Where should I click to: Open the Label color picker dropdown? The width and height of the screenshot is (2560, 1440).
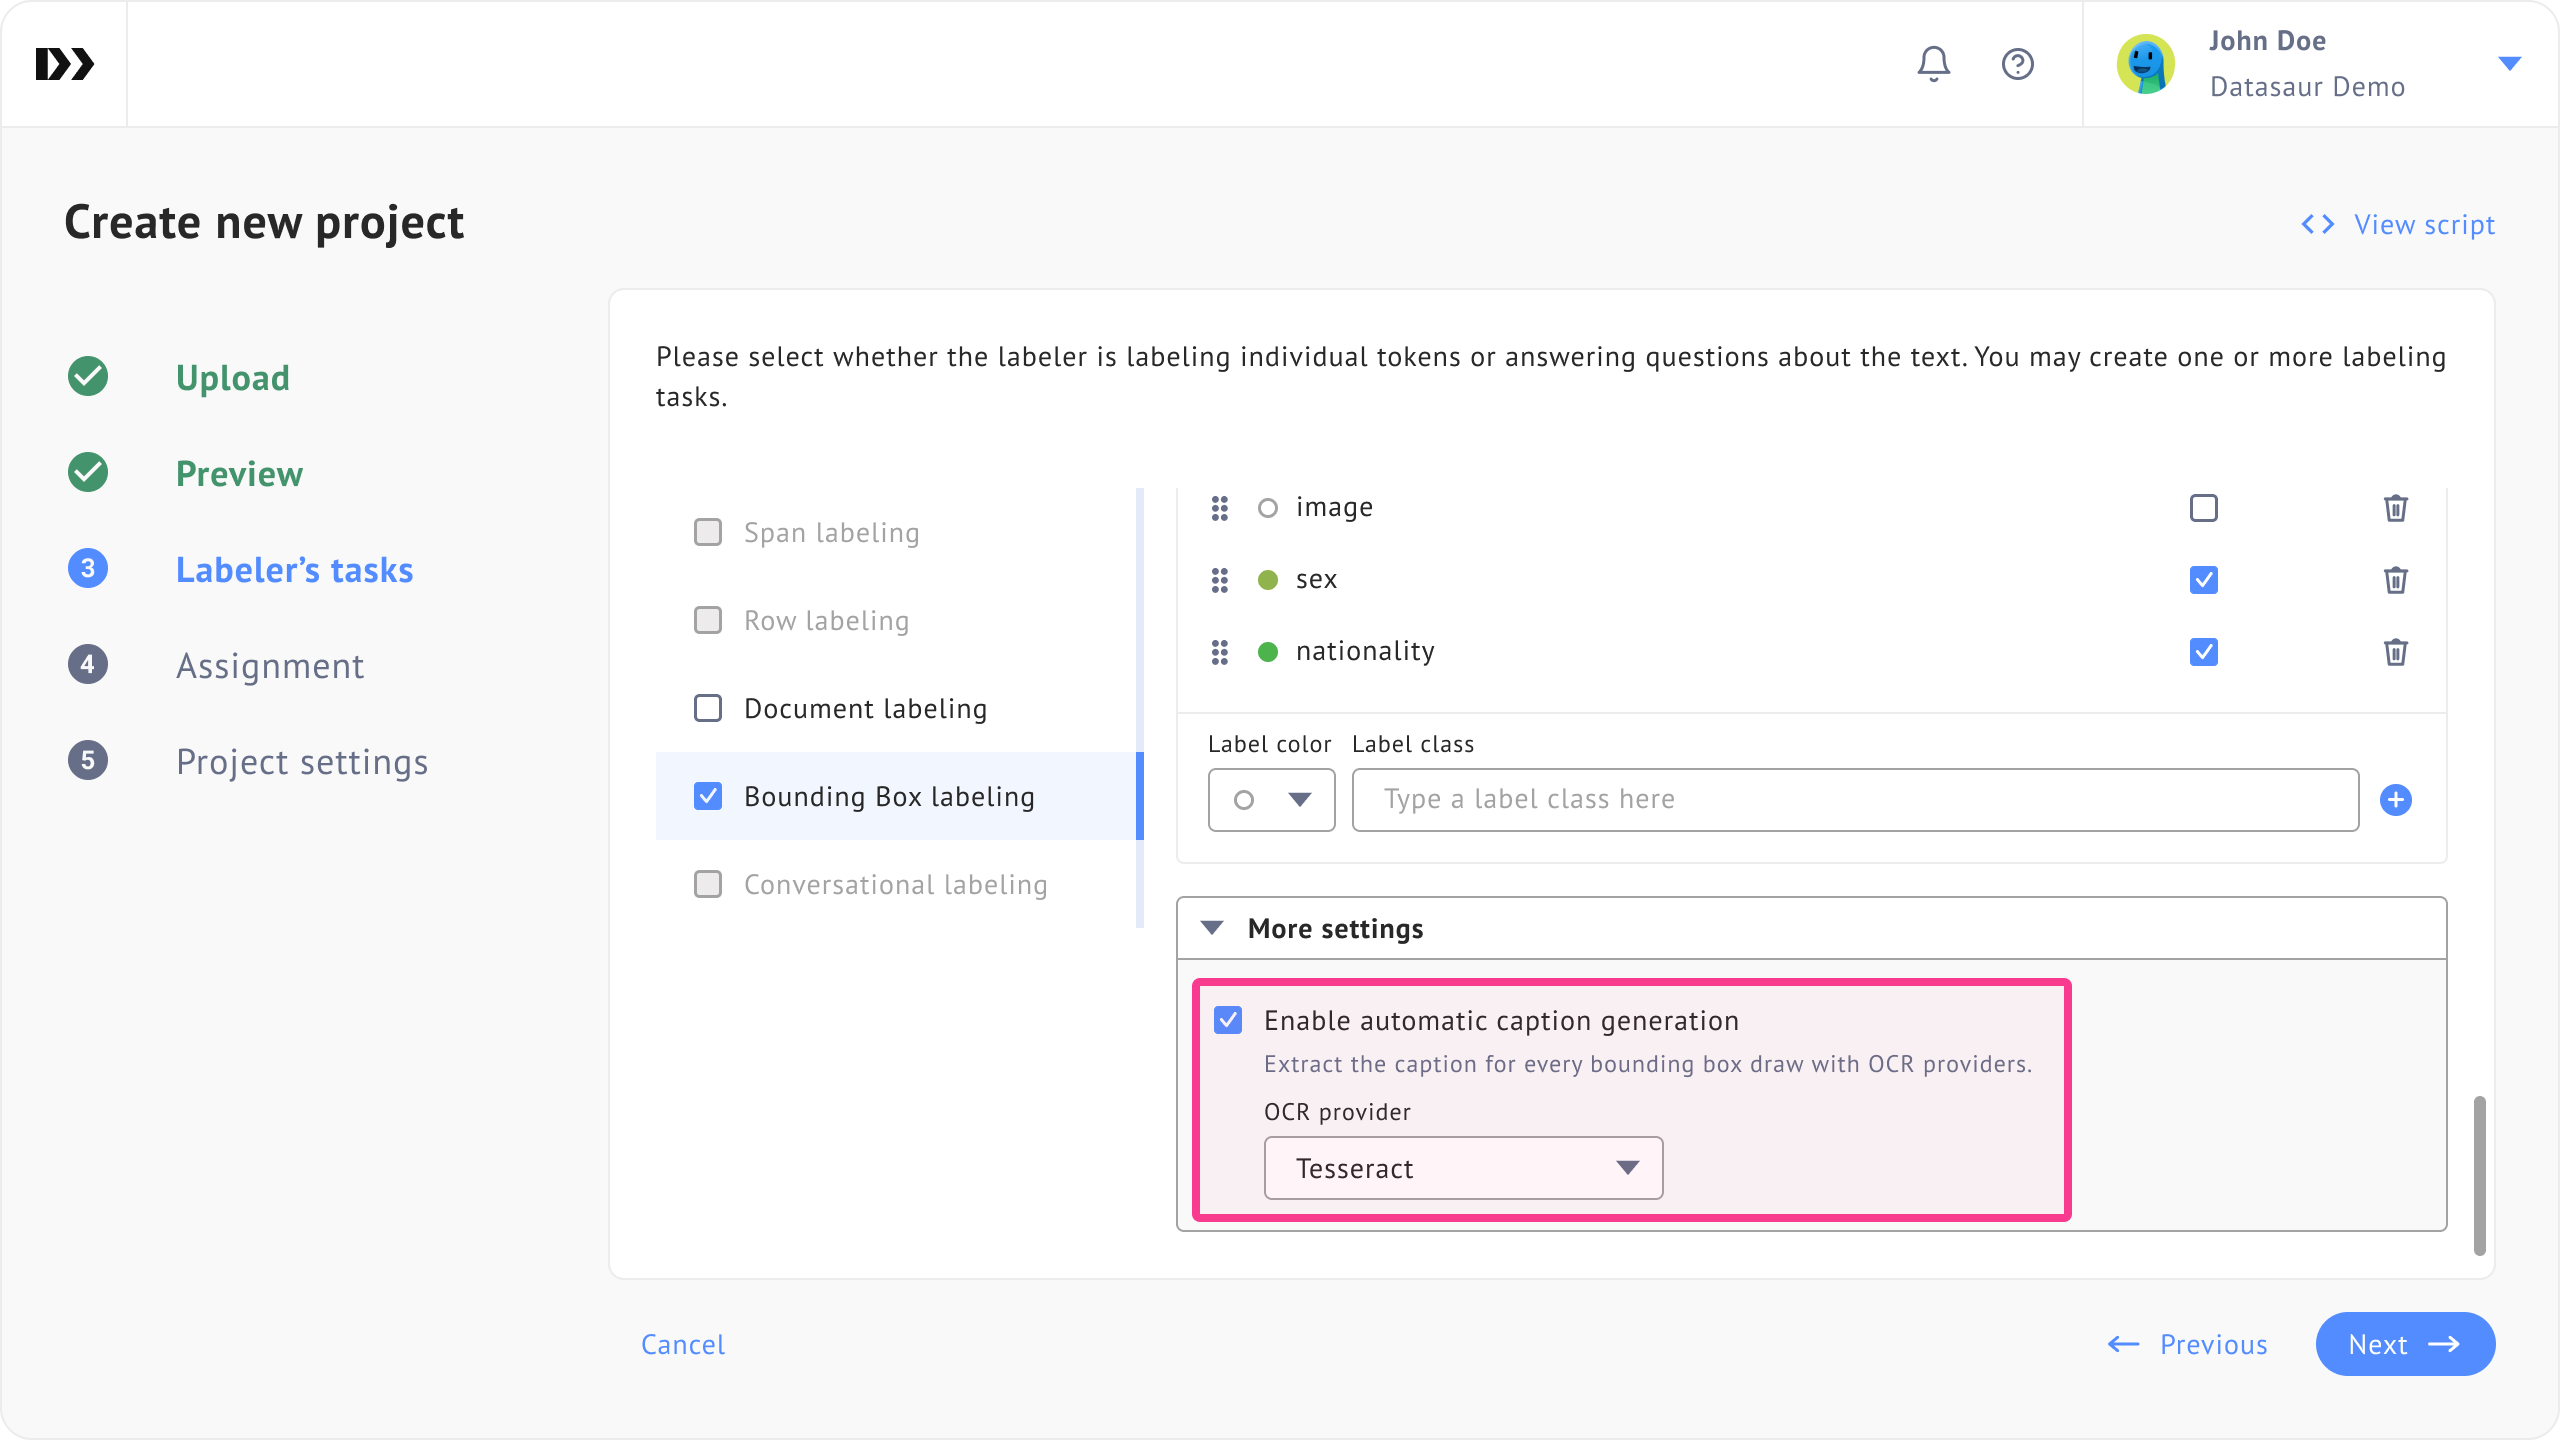[x=1271, y=800]
